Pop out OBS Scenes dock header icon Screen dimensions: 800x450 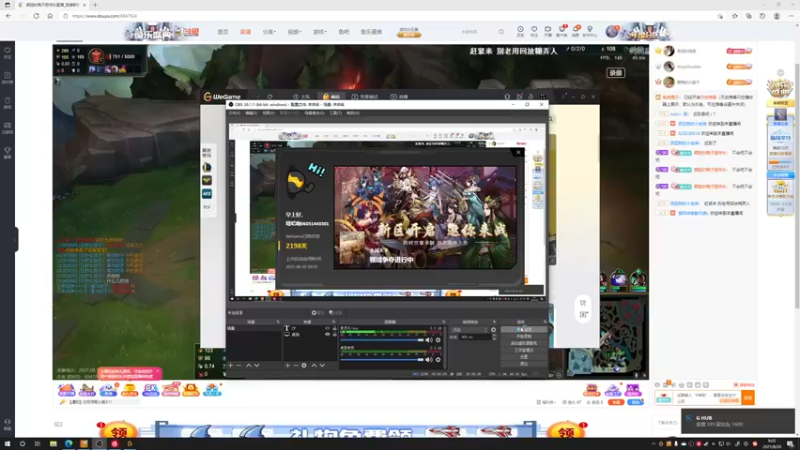click(278, 322)
